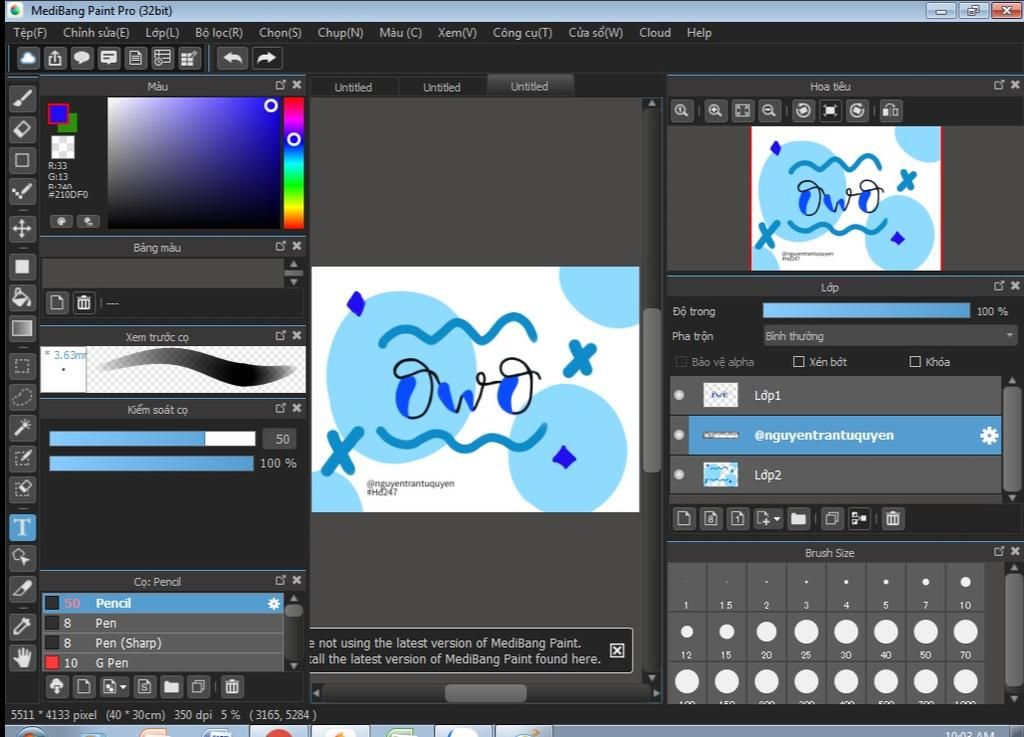Toggle Bảo vệ alpha checkbox
1024x737 pixels.
[x=681, y=362]
